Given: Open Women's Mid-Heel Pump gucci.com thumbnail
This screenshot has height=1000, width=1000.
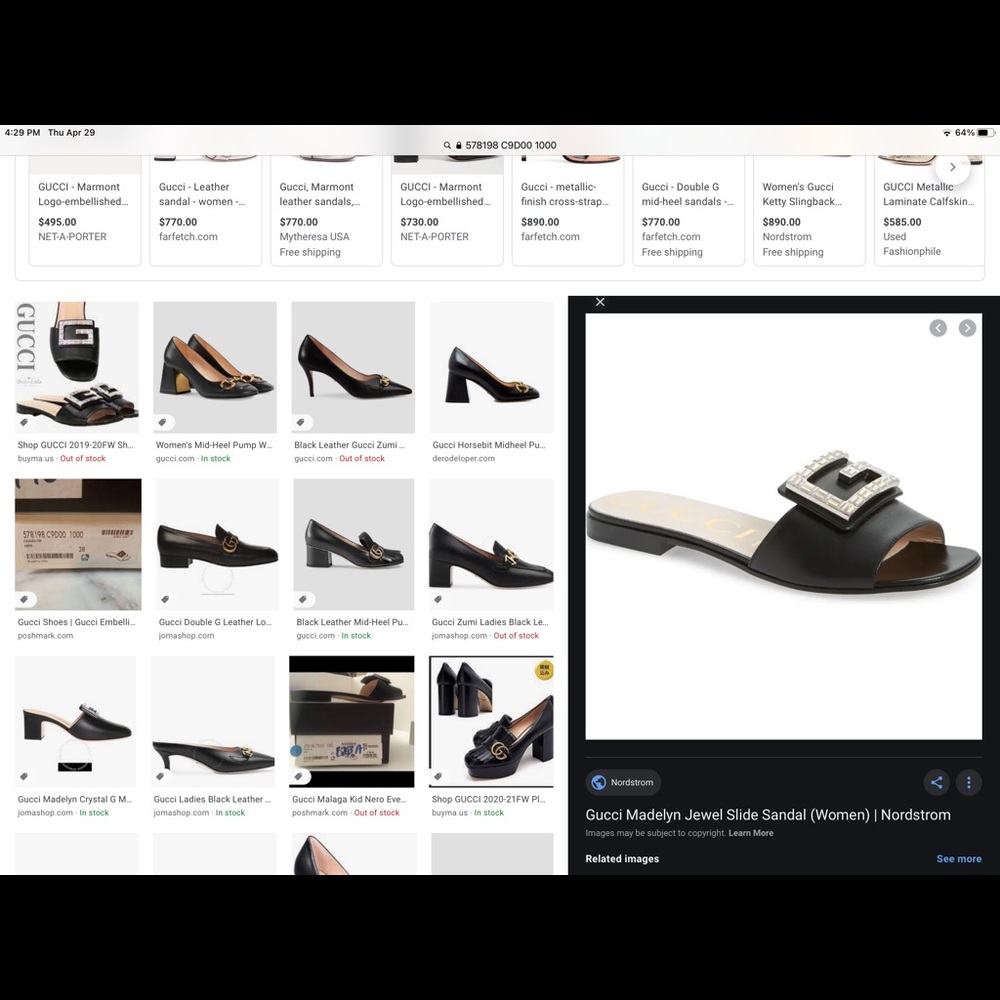Looking at the screenshot, I should 215,367.
